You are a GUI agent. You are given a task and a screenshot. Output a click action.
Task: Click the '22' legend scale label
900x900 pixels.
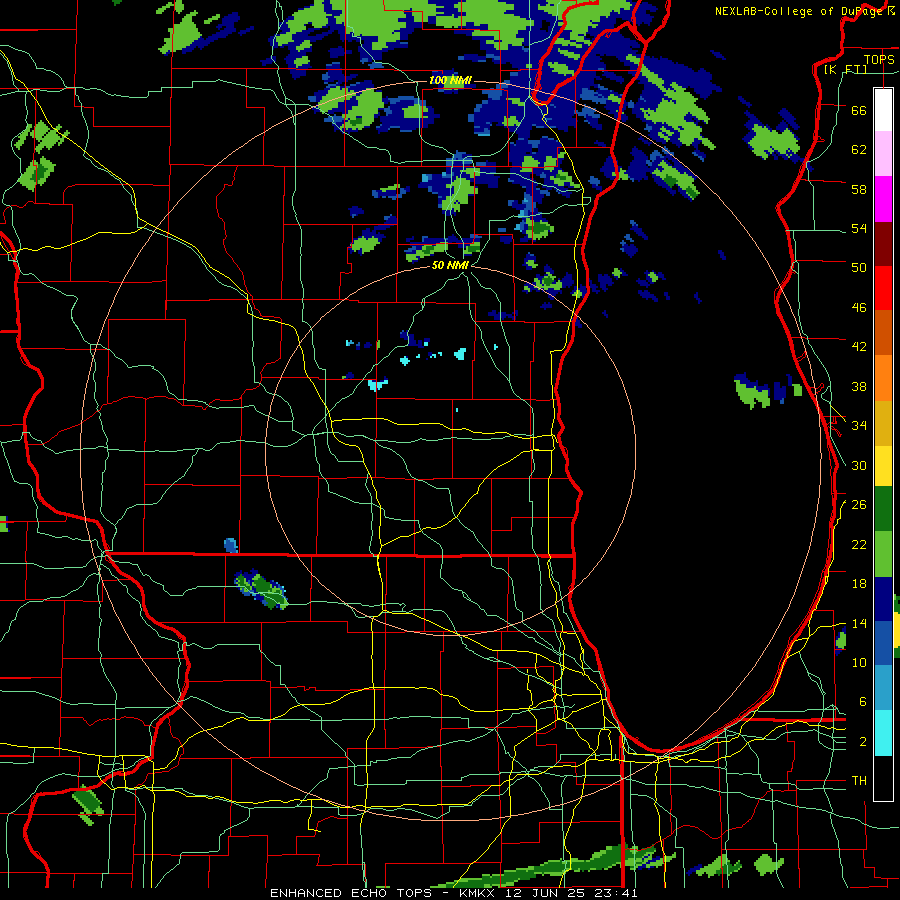[x=859, y=544]
